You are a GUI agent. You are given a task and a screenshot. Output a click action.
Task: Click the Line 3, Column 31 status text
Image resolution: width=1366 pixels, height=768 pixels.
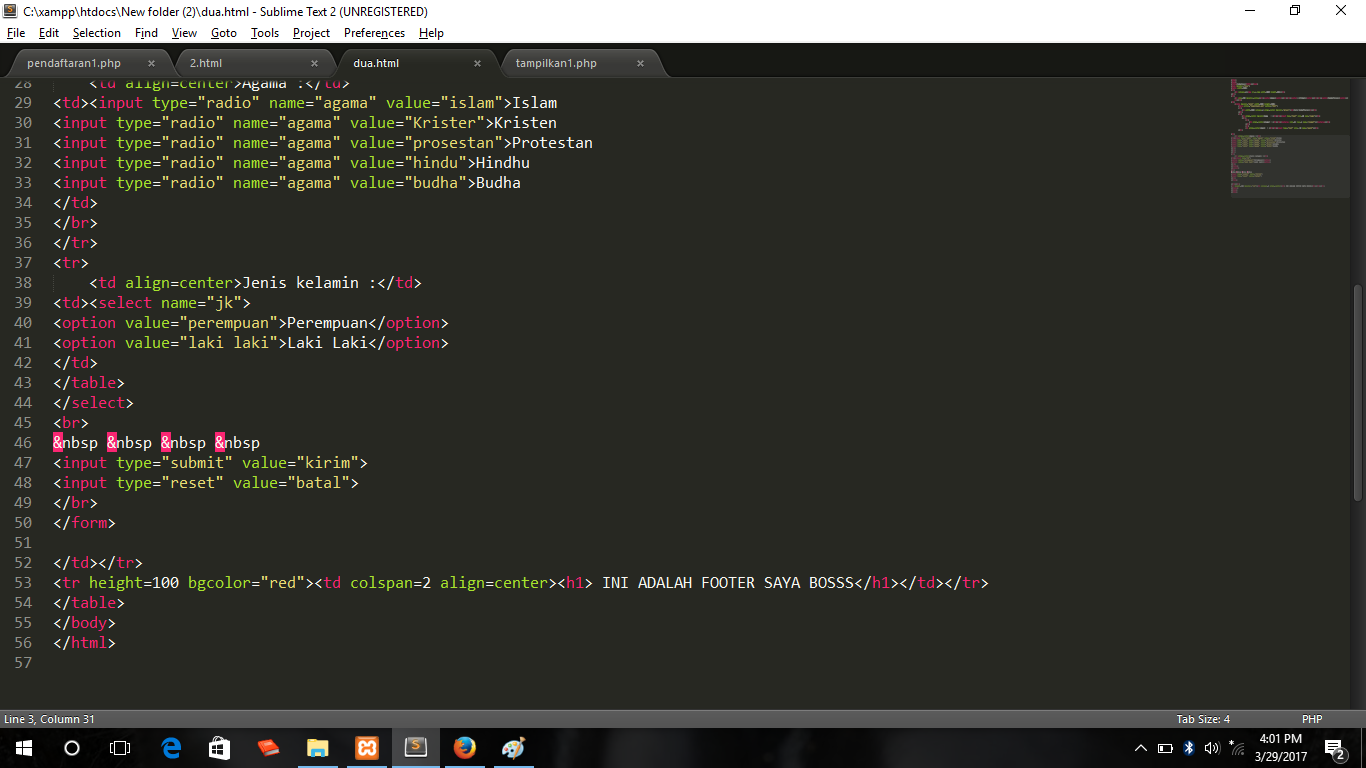[x=49, y=719]
